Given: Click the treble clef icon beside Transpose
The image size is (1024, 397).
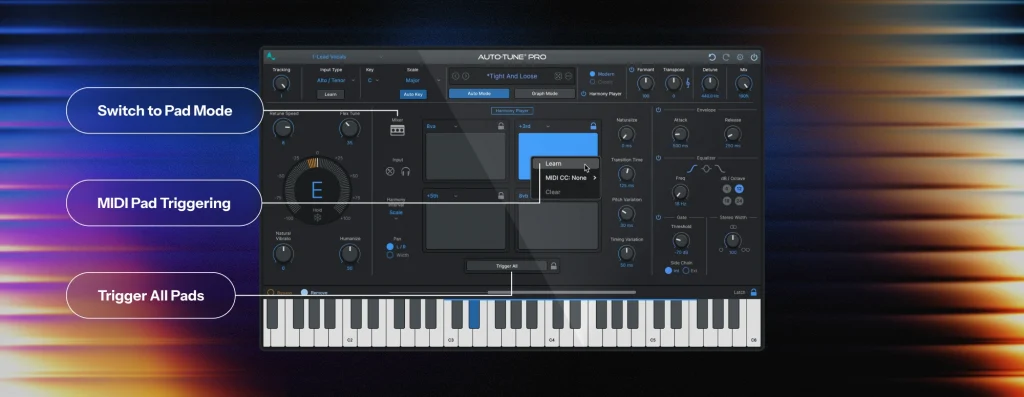Looking at the screenshot, I should coord(688,84).
